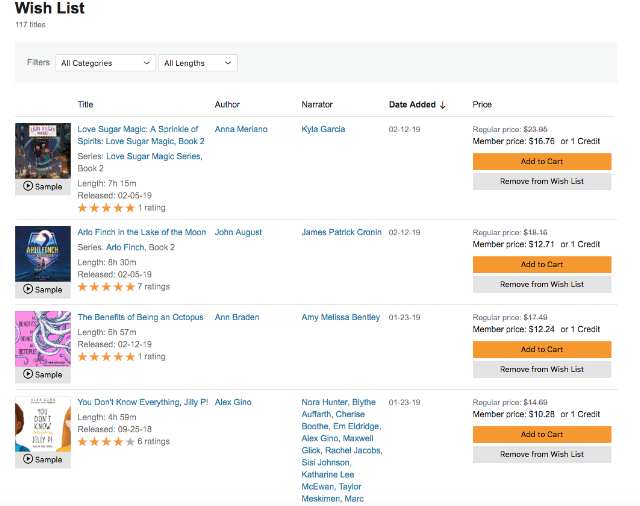Add The Benefits of Being an Octopus to cart
This screenshot has height=506, width=640.
click(541, 349)
